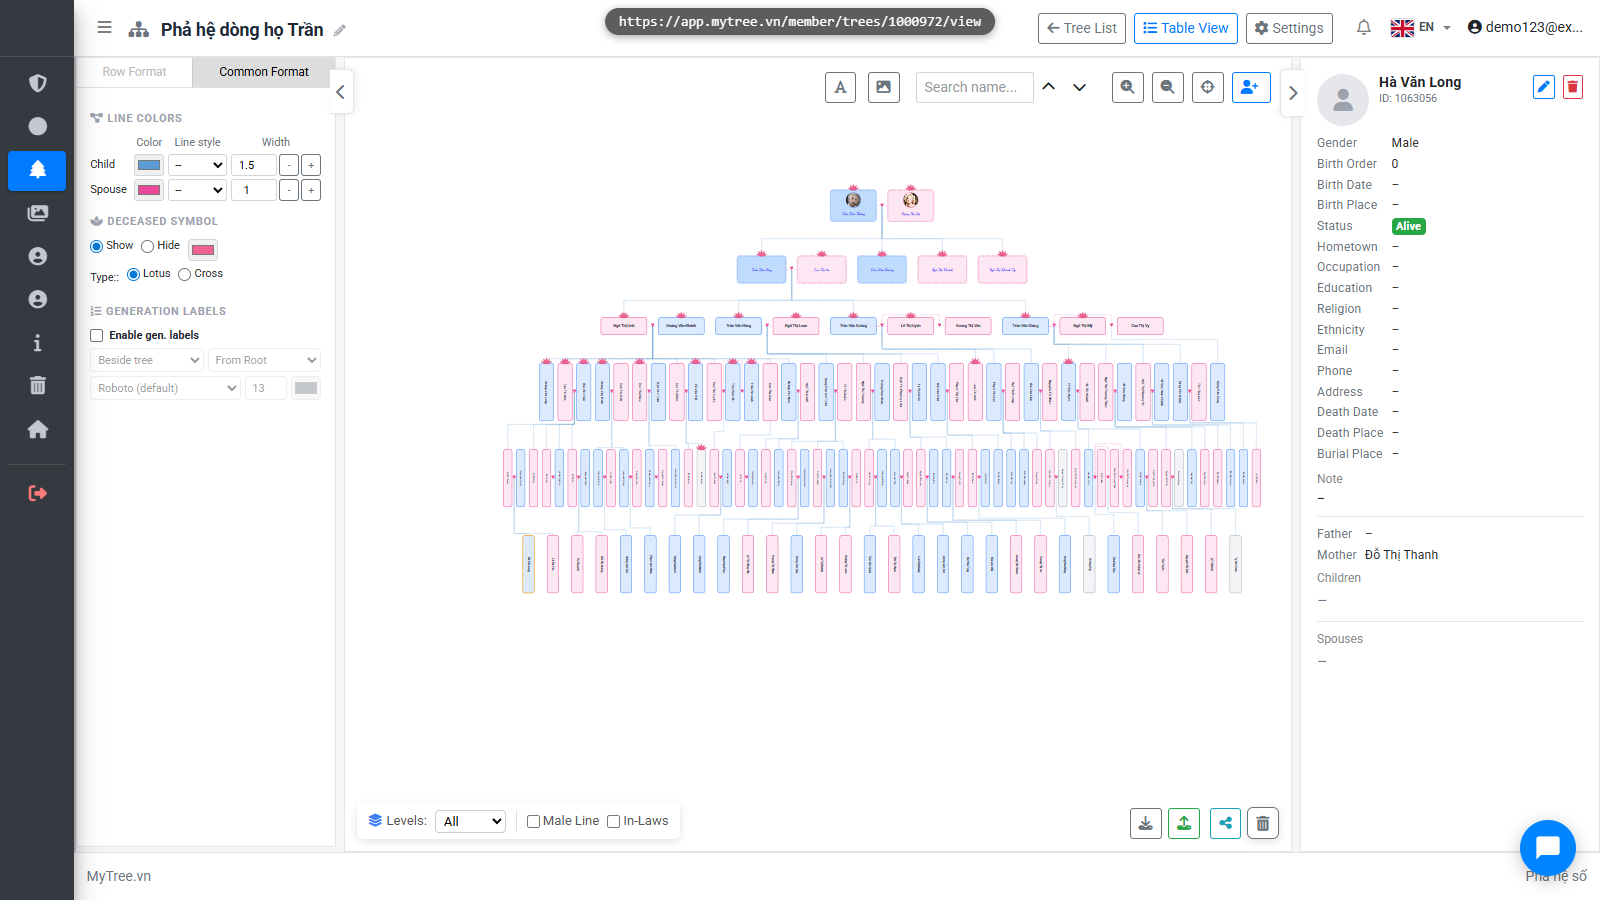This screenshot has width=1600, height=900.
Task: Pick deceased symbol color swatch
Action: pos(203,250)
